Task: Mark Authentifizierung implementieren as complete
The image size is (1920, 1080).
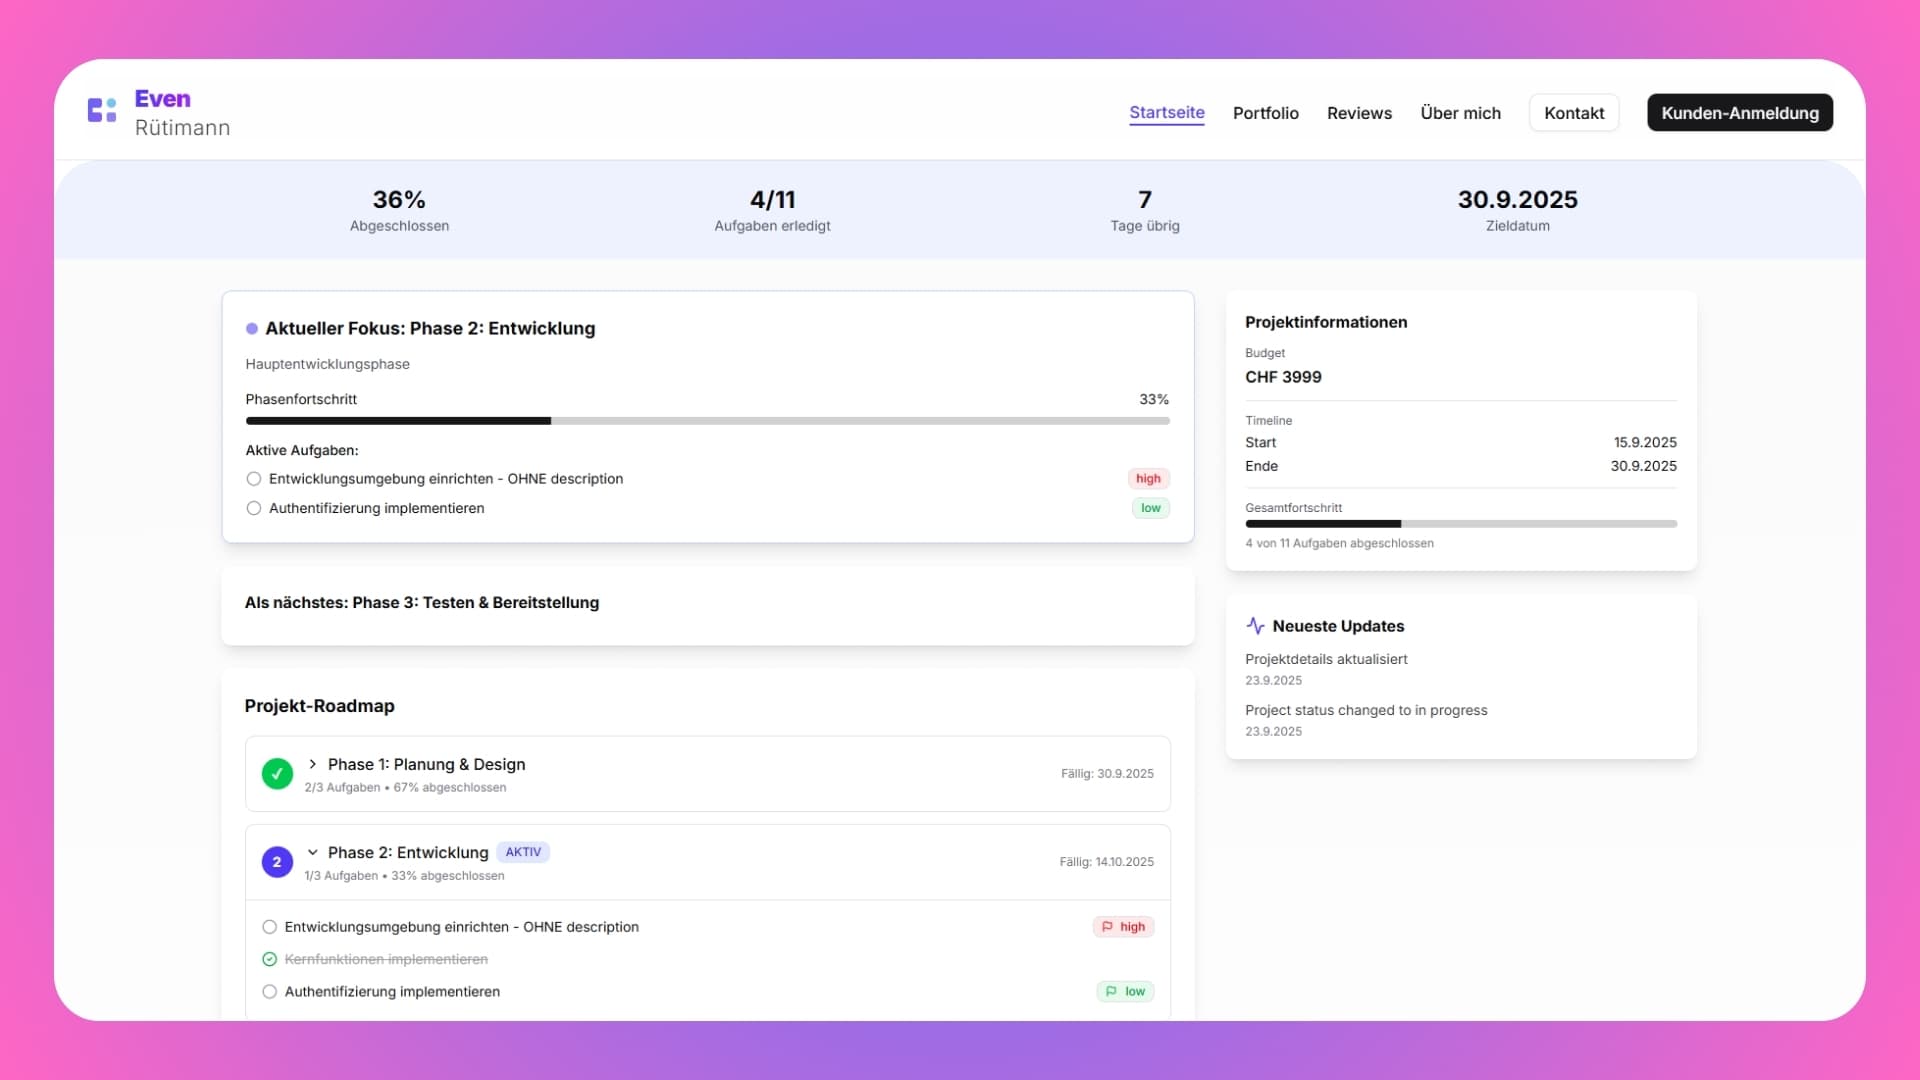Action: [x=269, y=991]
